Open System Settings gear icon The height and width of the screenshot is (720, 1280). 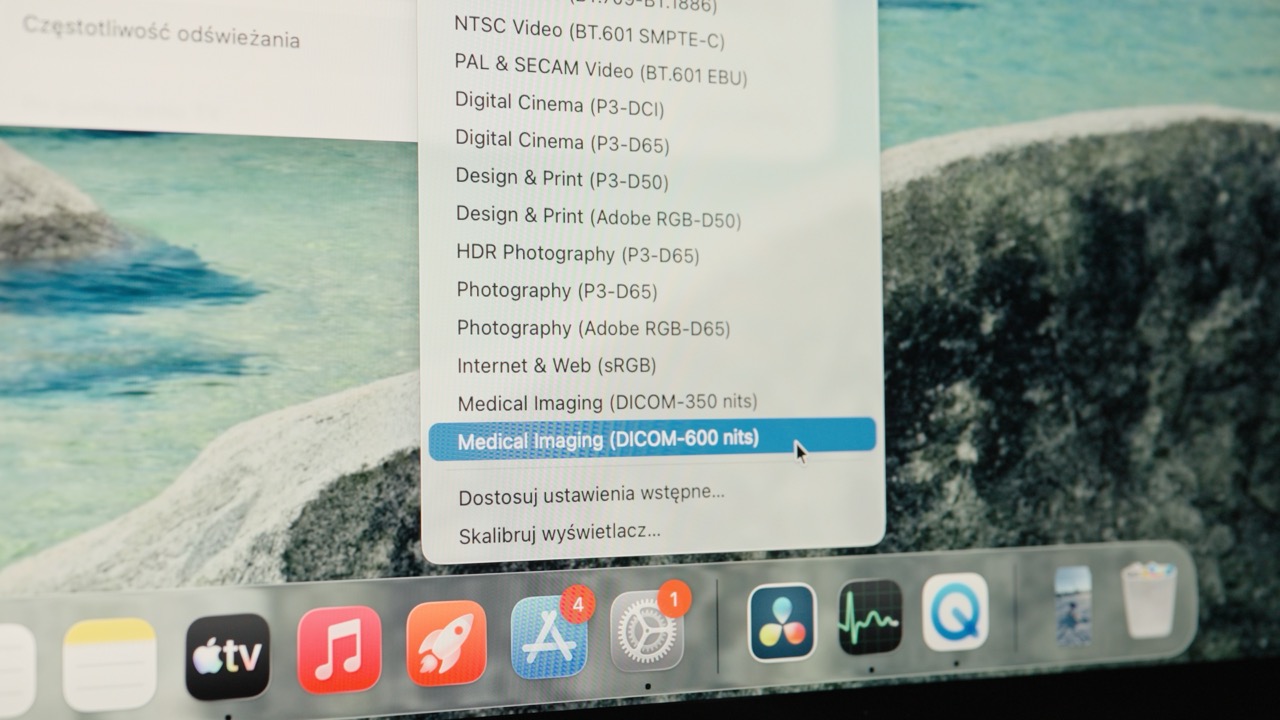pos(647,631)
